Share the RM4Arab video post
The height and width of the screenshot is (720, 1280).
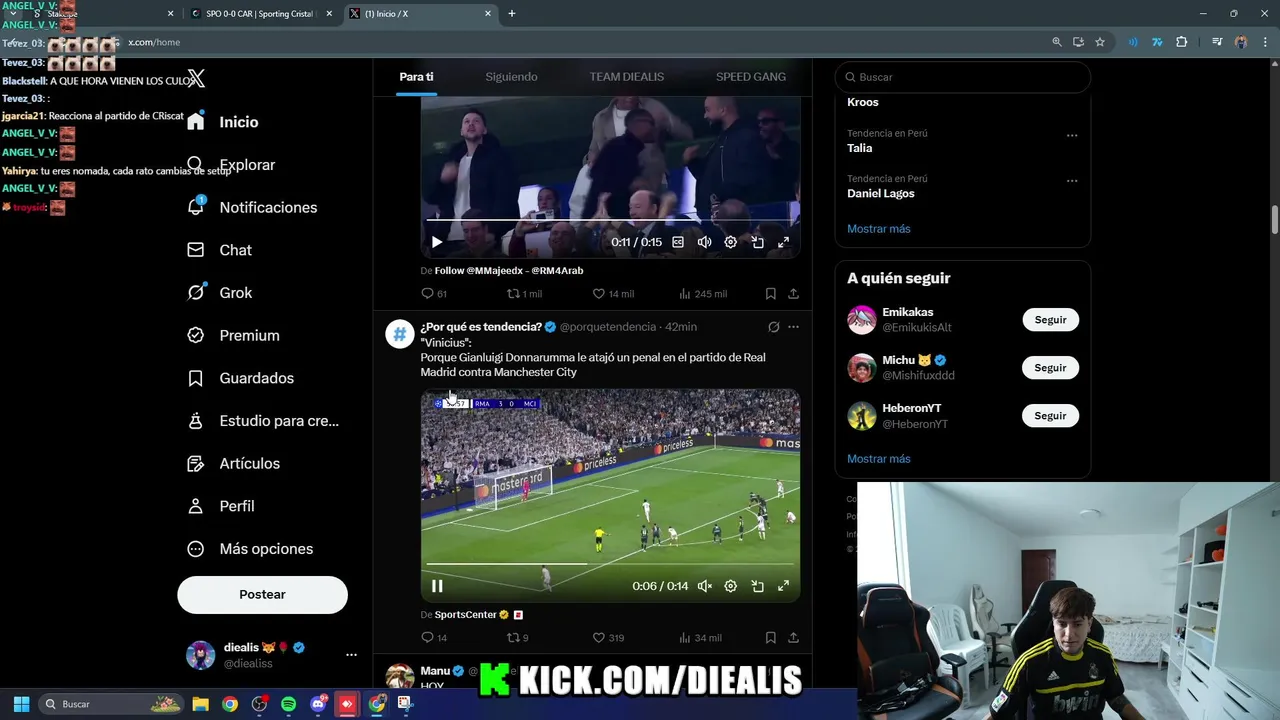[793, 294]
